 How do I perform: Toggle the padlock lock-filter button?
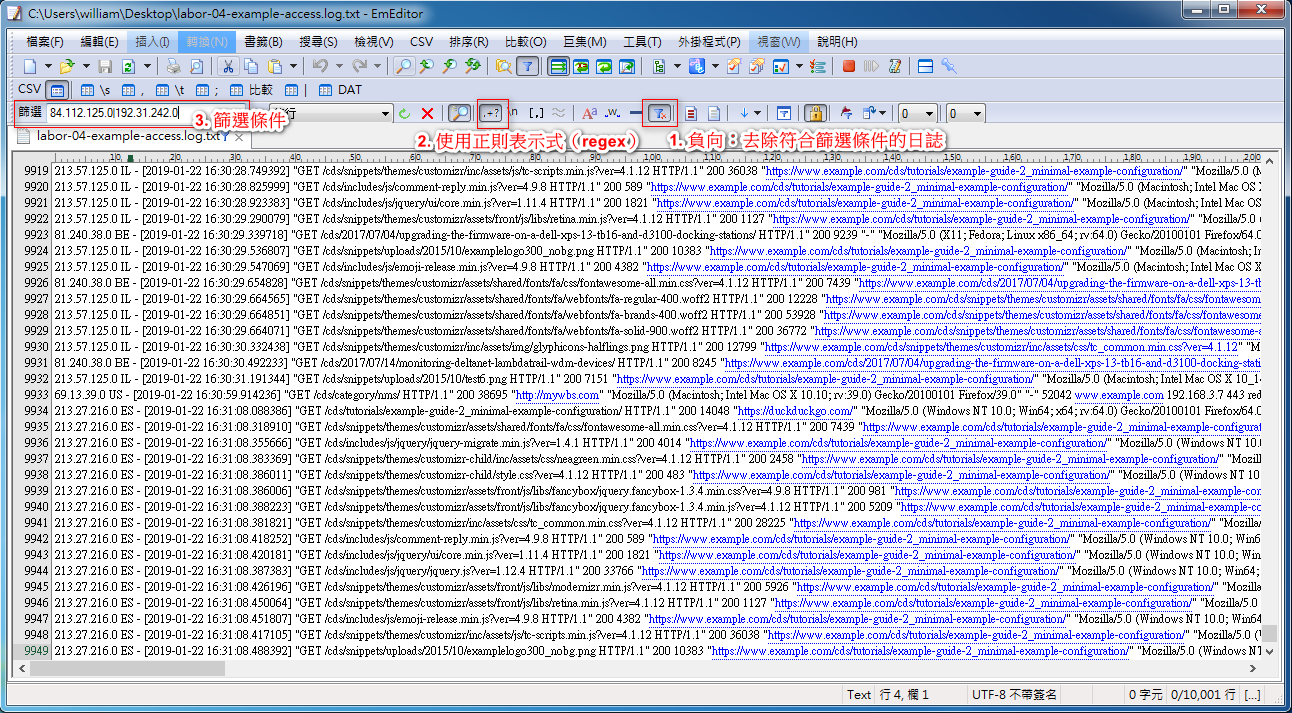coord(815,114)
